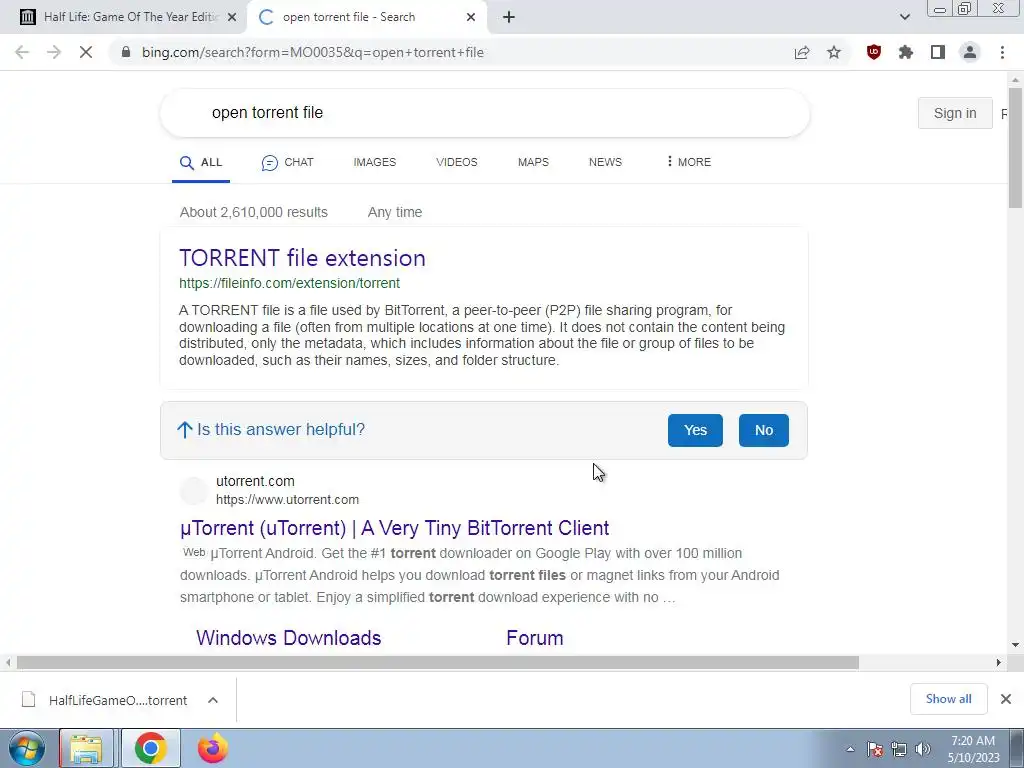Mark answer helpful with Yes
Viewport: 1024px width, 768px height.
(x=695, y=430)
